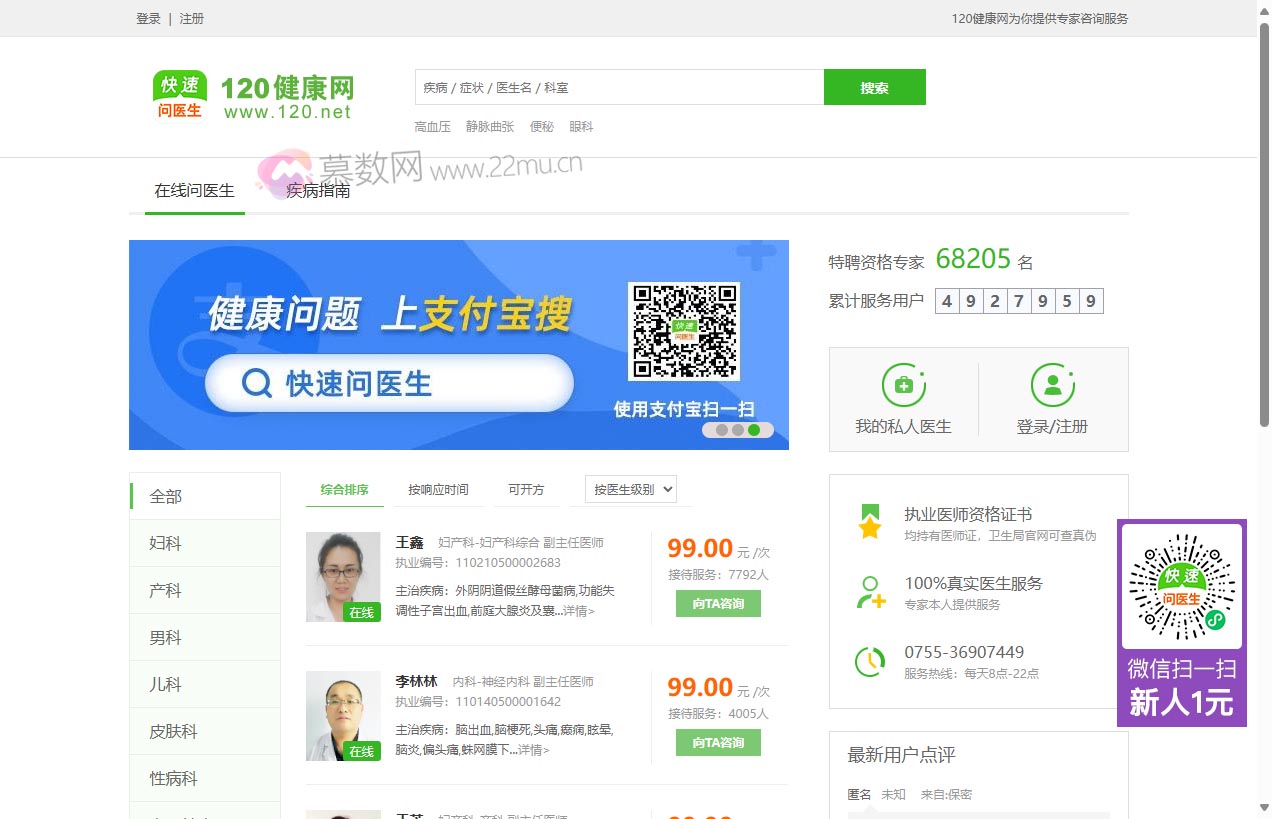Click the 登录/注册 person icon
Image resolution: width=1272 pixels, height=819 pixels.
[1053, 383]
